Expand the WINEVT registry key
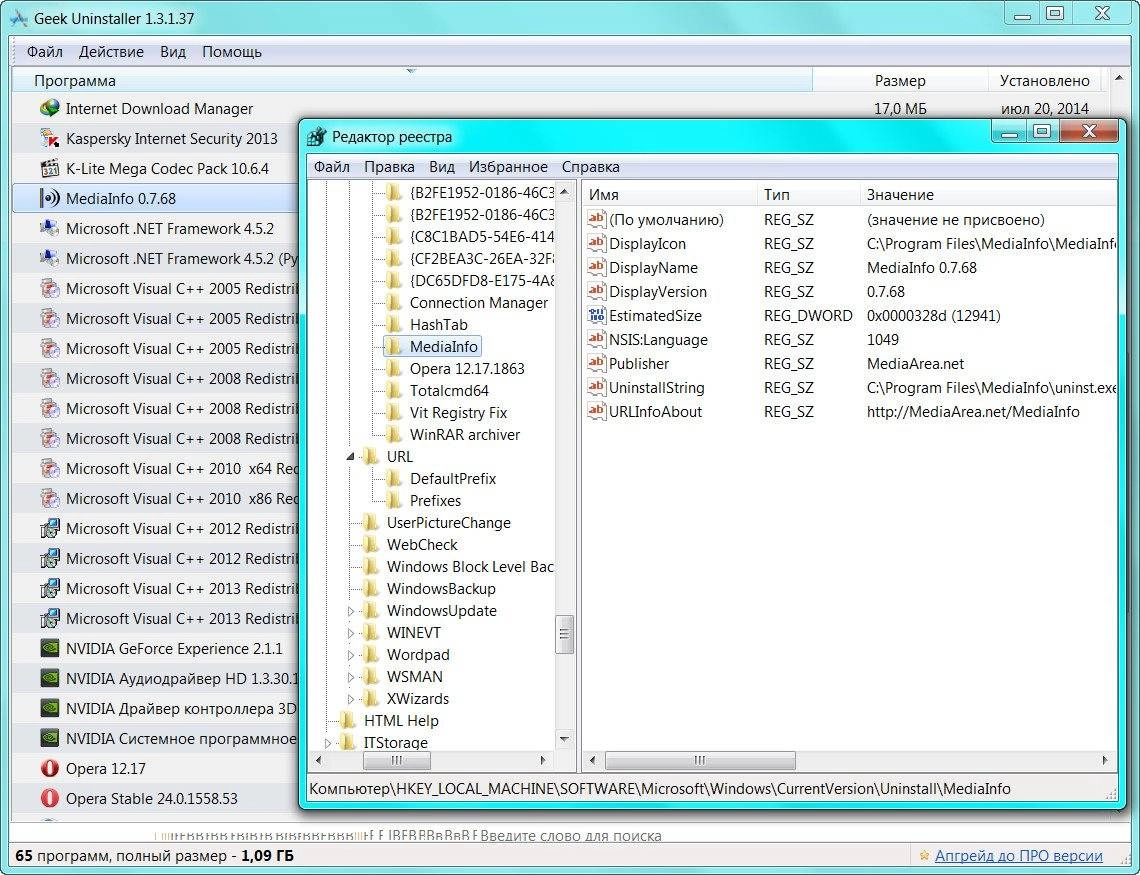 pos(350,633)
